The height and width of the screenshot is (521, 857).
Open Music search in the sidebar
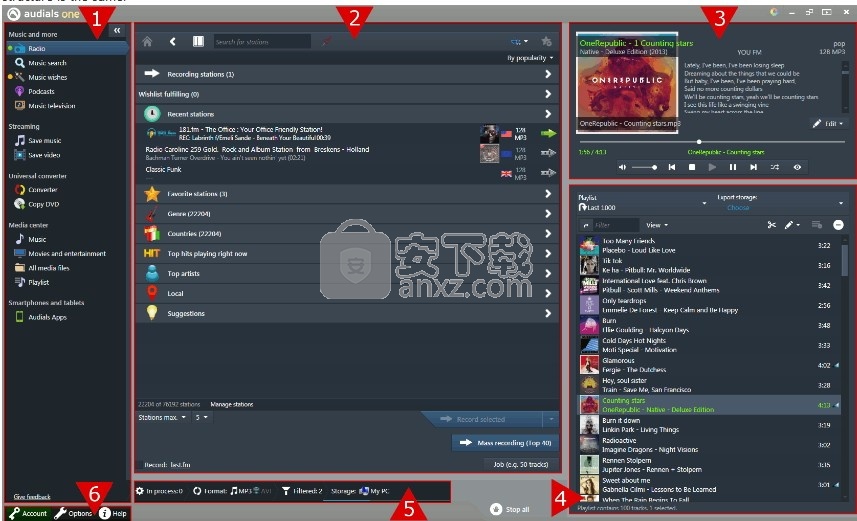[47, 63]
